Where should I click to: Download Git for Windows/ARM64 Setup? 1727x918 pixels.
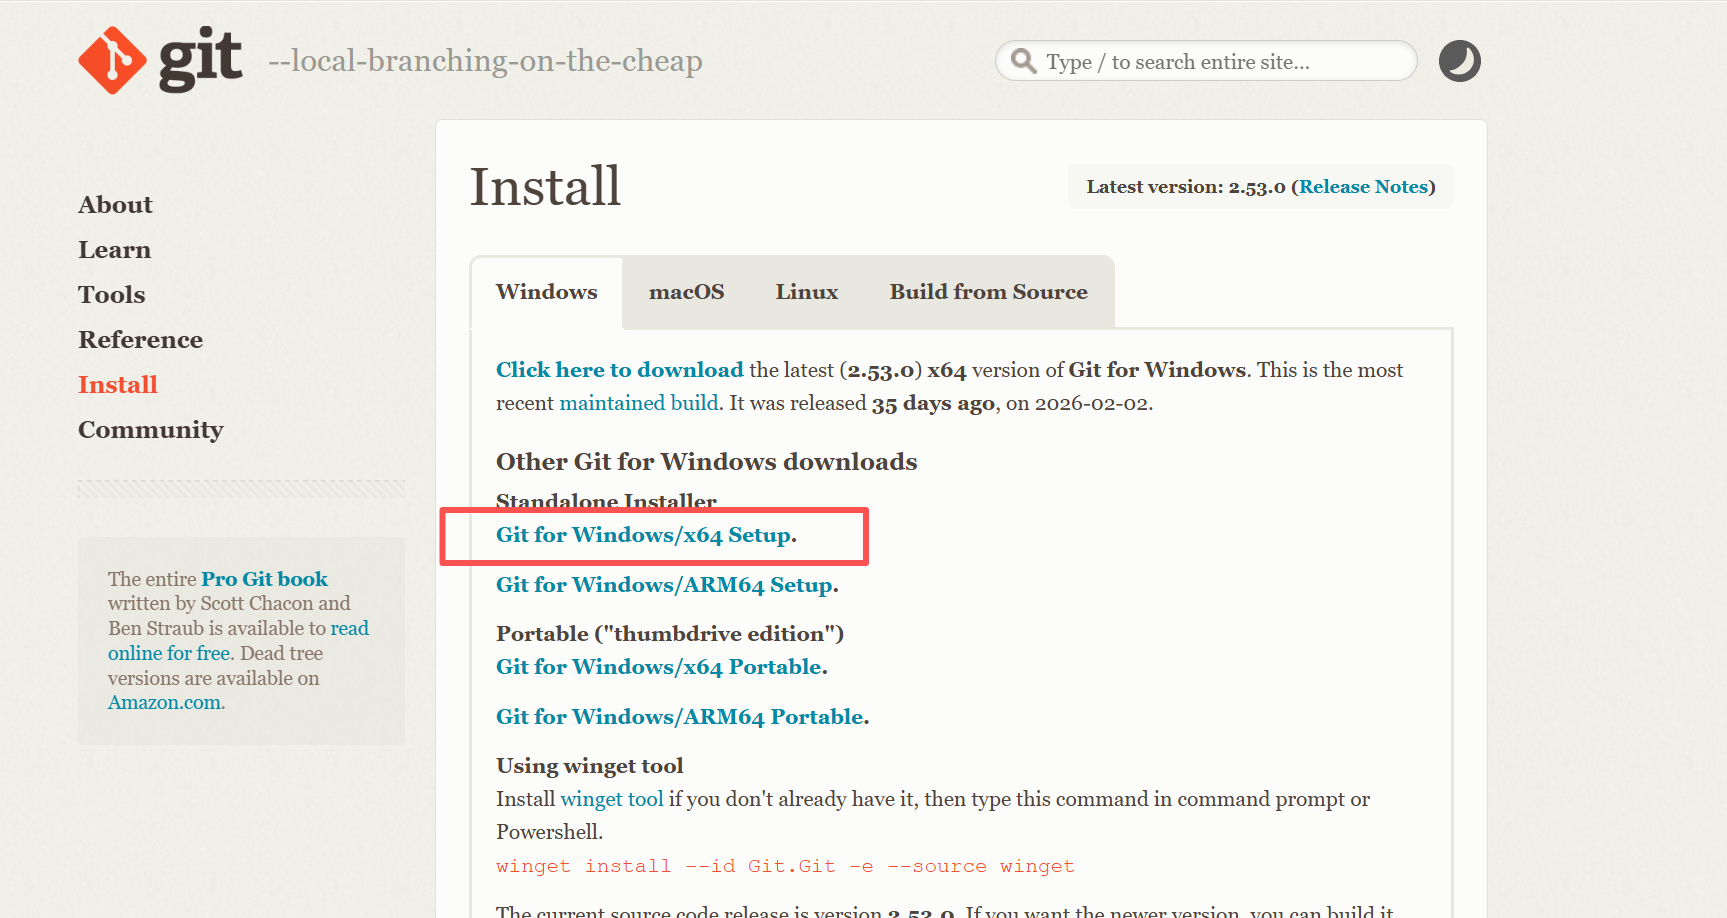click(x=665, y=585)
